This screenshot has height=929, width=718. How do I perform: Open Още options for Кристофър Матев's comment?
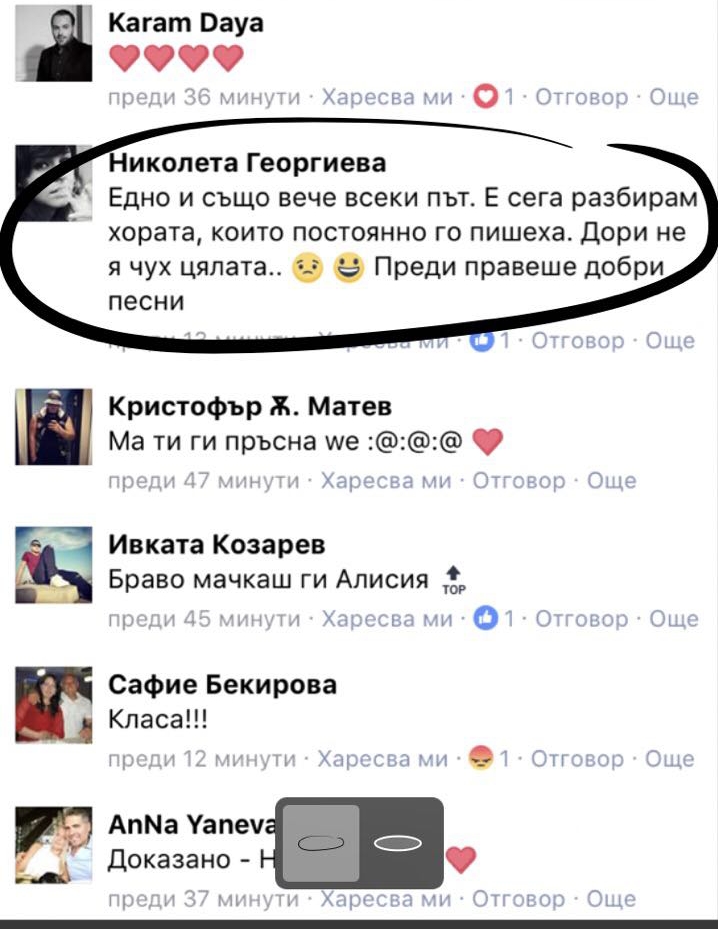(611, 480)
